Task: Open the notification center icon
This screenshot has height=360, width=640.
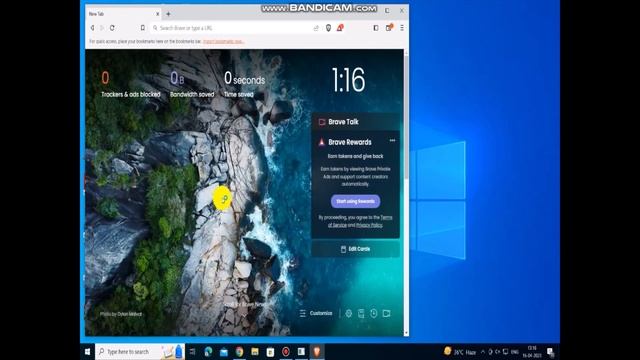Action: [550, 351]
